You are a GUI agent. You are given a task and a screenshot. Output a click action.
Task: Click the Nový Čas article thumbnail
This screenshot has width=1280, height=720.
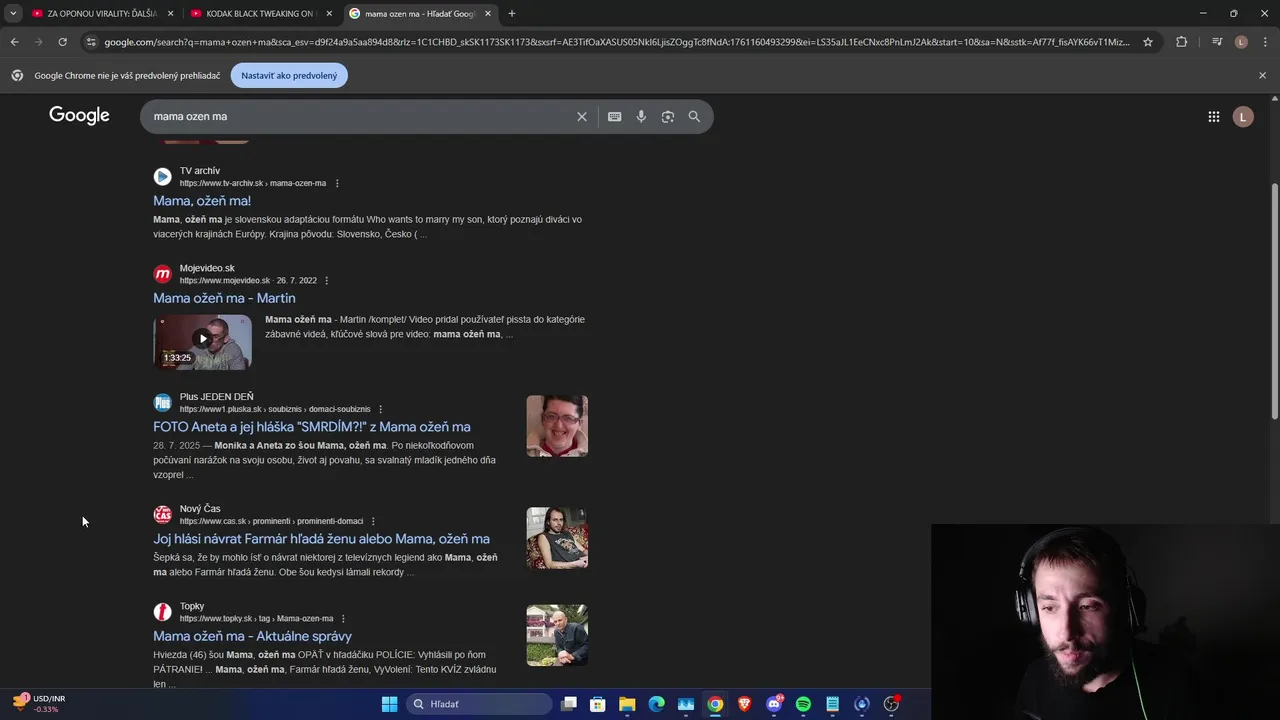click(557, 538)
